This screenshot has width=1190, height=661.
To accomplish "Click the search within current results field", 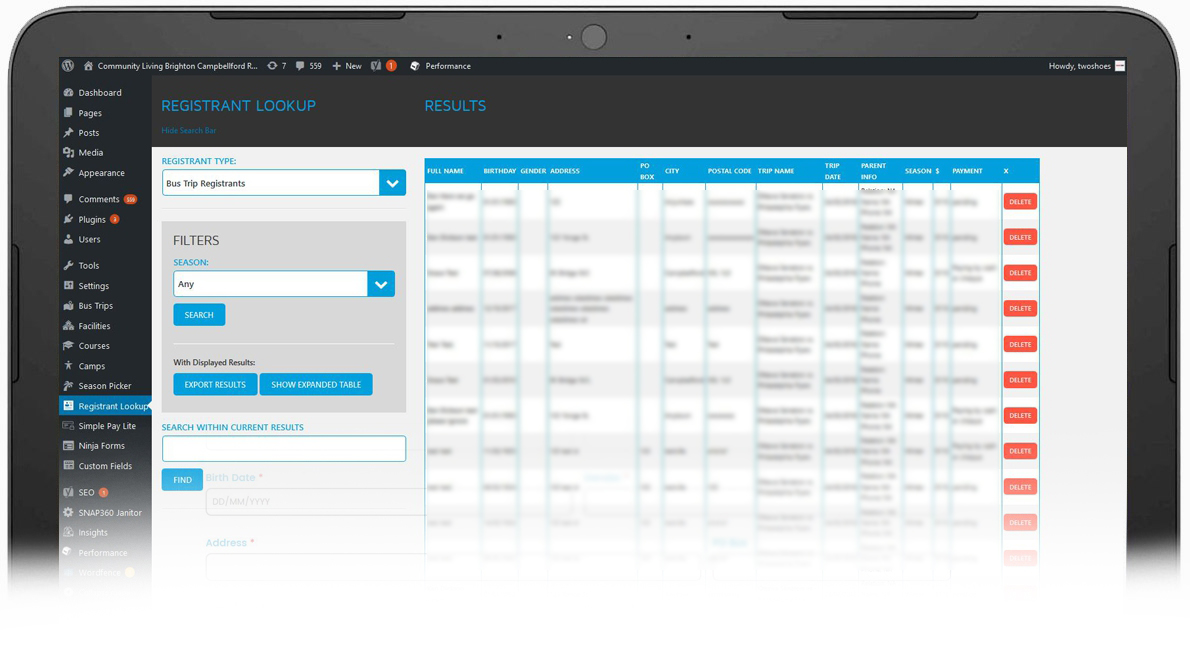I will coord(284,449).
